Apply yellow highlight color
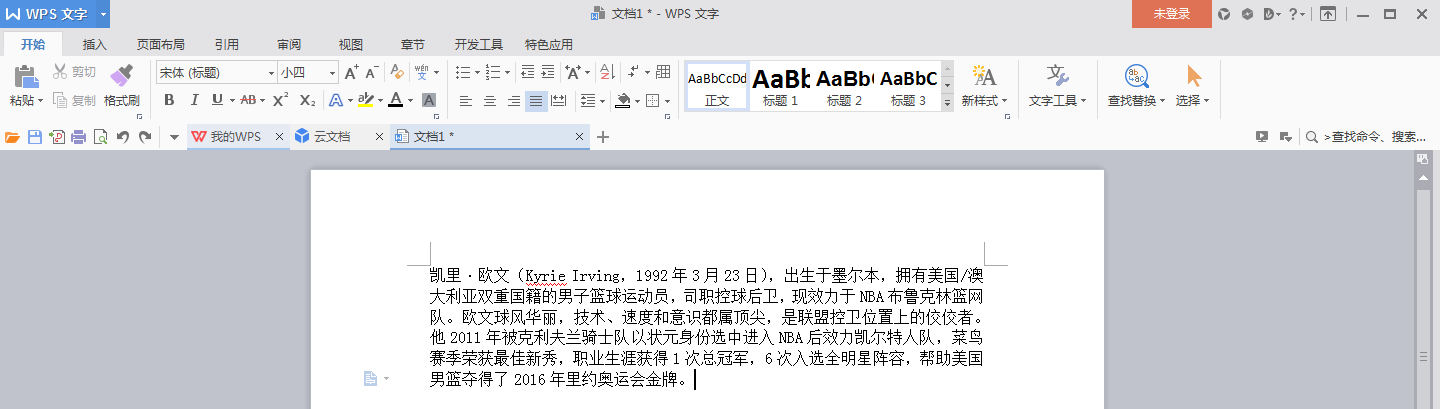The image size is (1440, 409). click(364, 100)
